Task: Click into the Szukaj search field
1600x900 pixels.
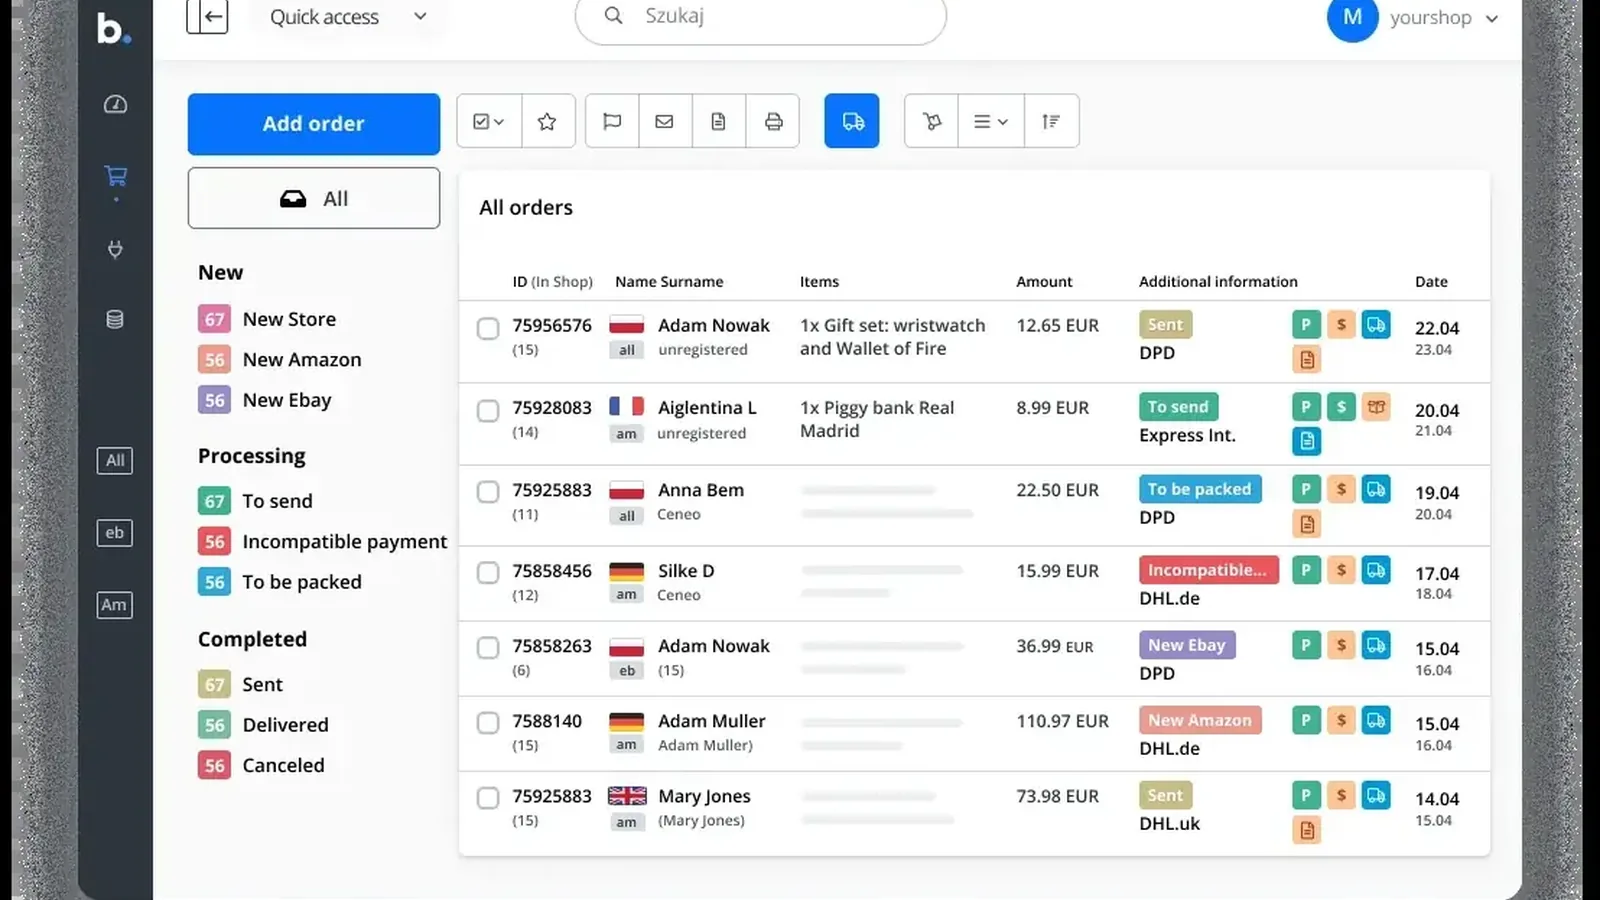Action: pyautogui.click(x=761, y=17)
